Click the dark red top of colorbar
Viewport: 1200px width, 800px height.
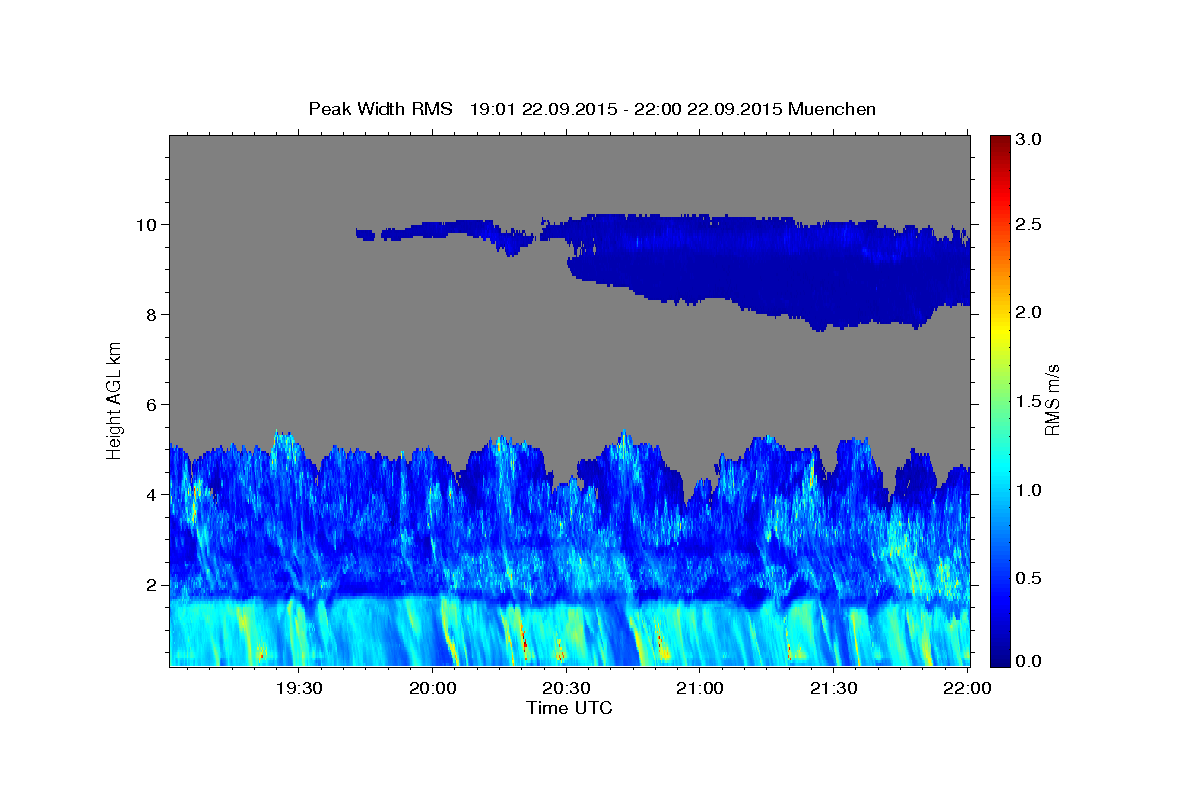tap(999, 145)
